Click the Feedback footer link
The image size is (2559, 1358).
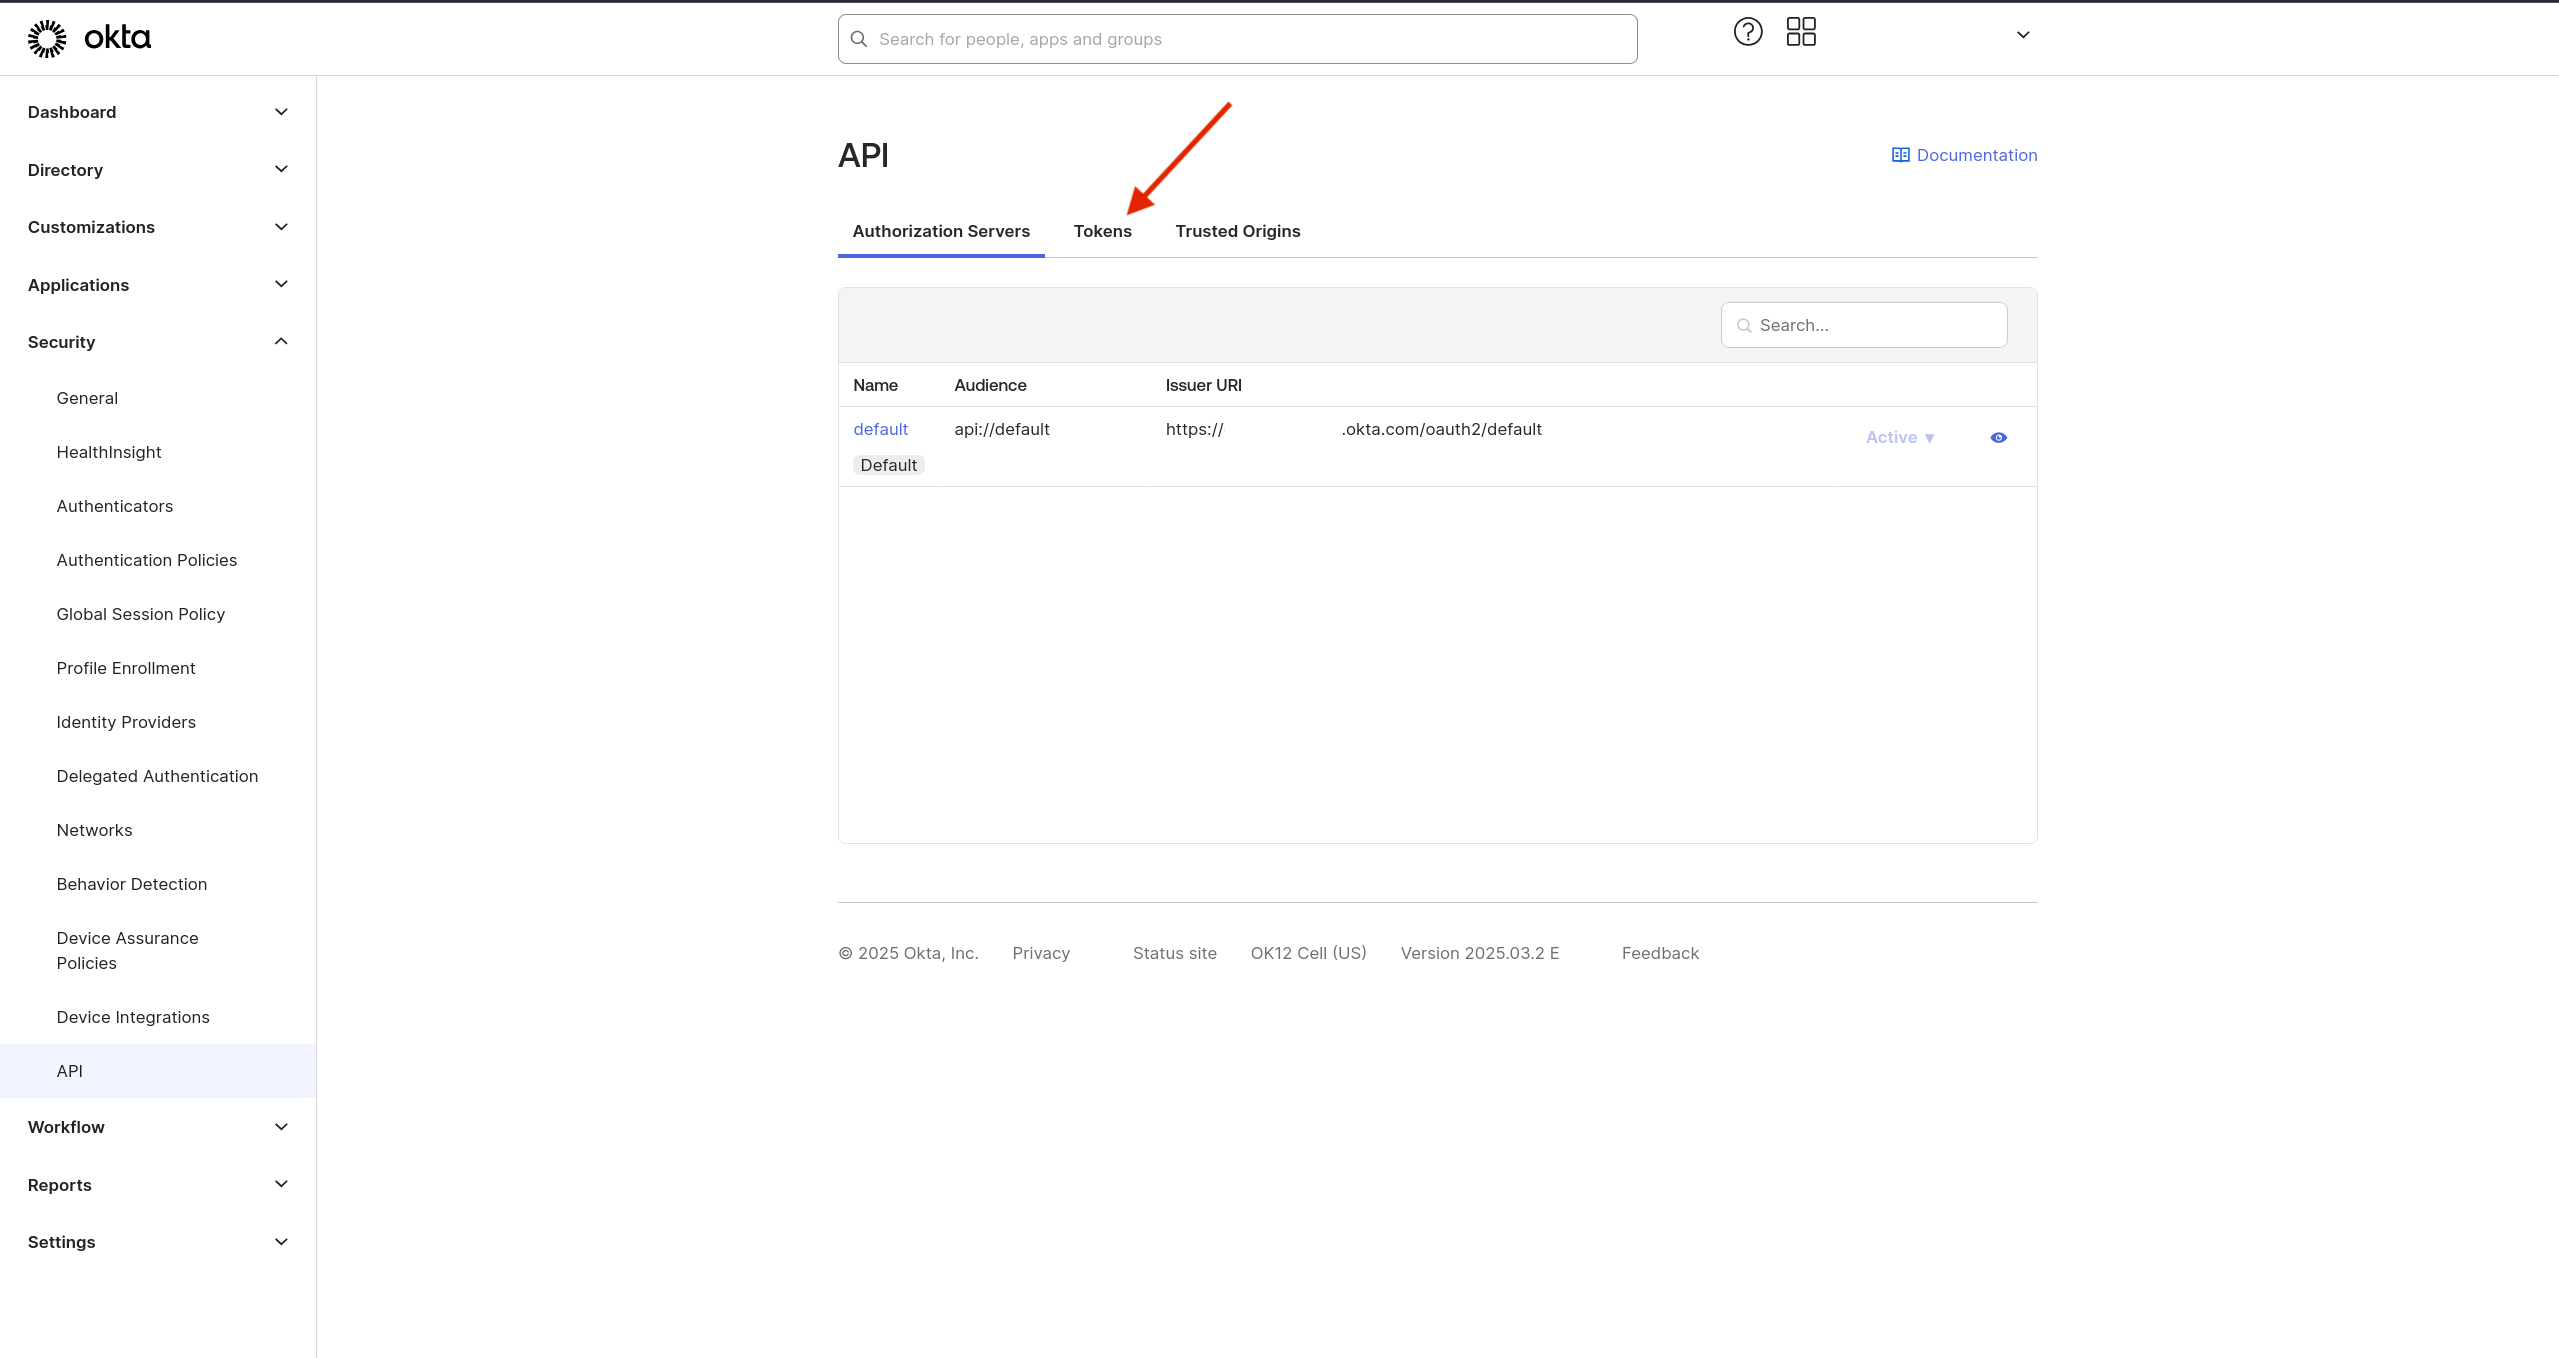1660,953
